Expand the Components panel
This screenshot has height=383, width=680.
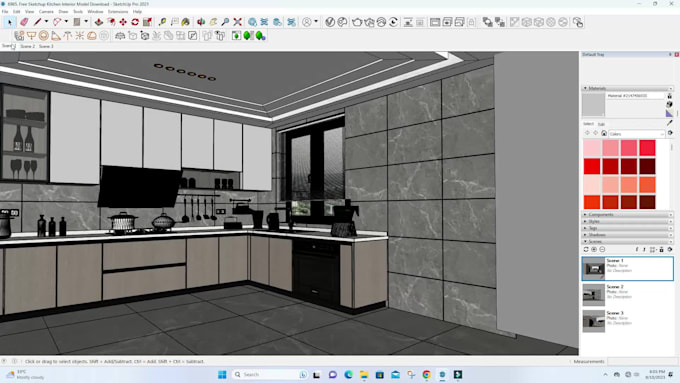[628, 214]
